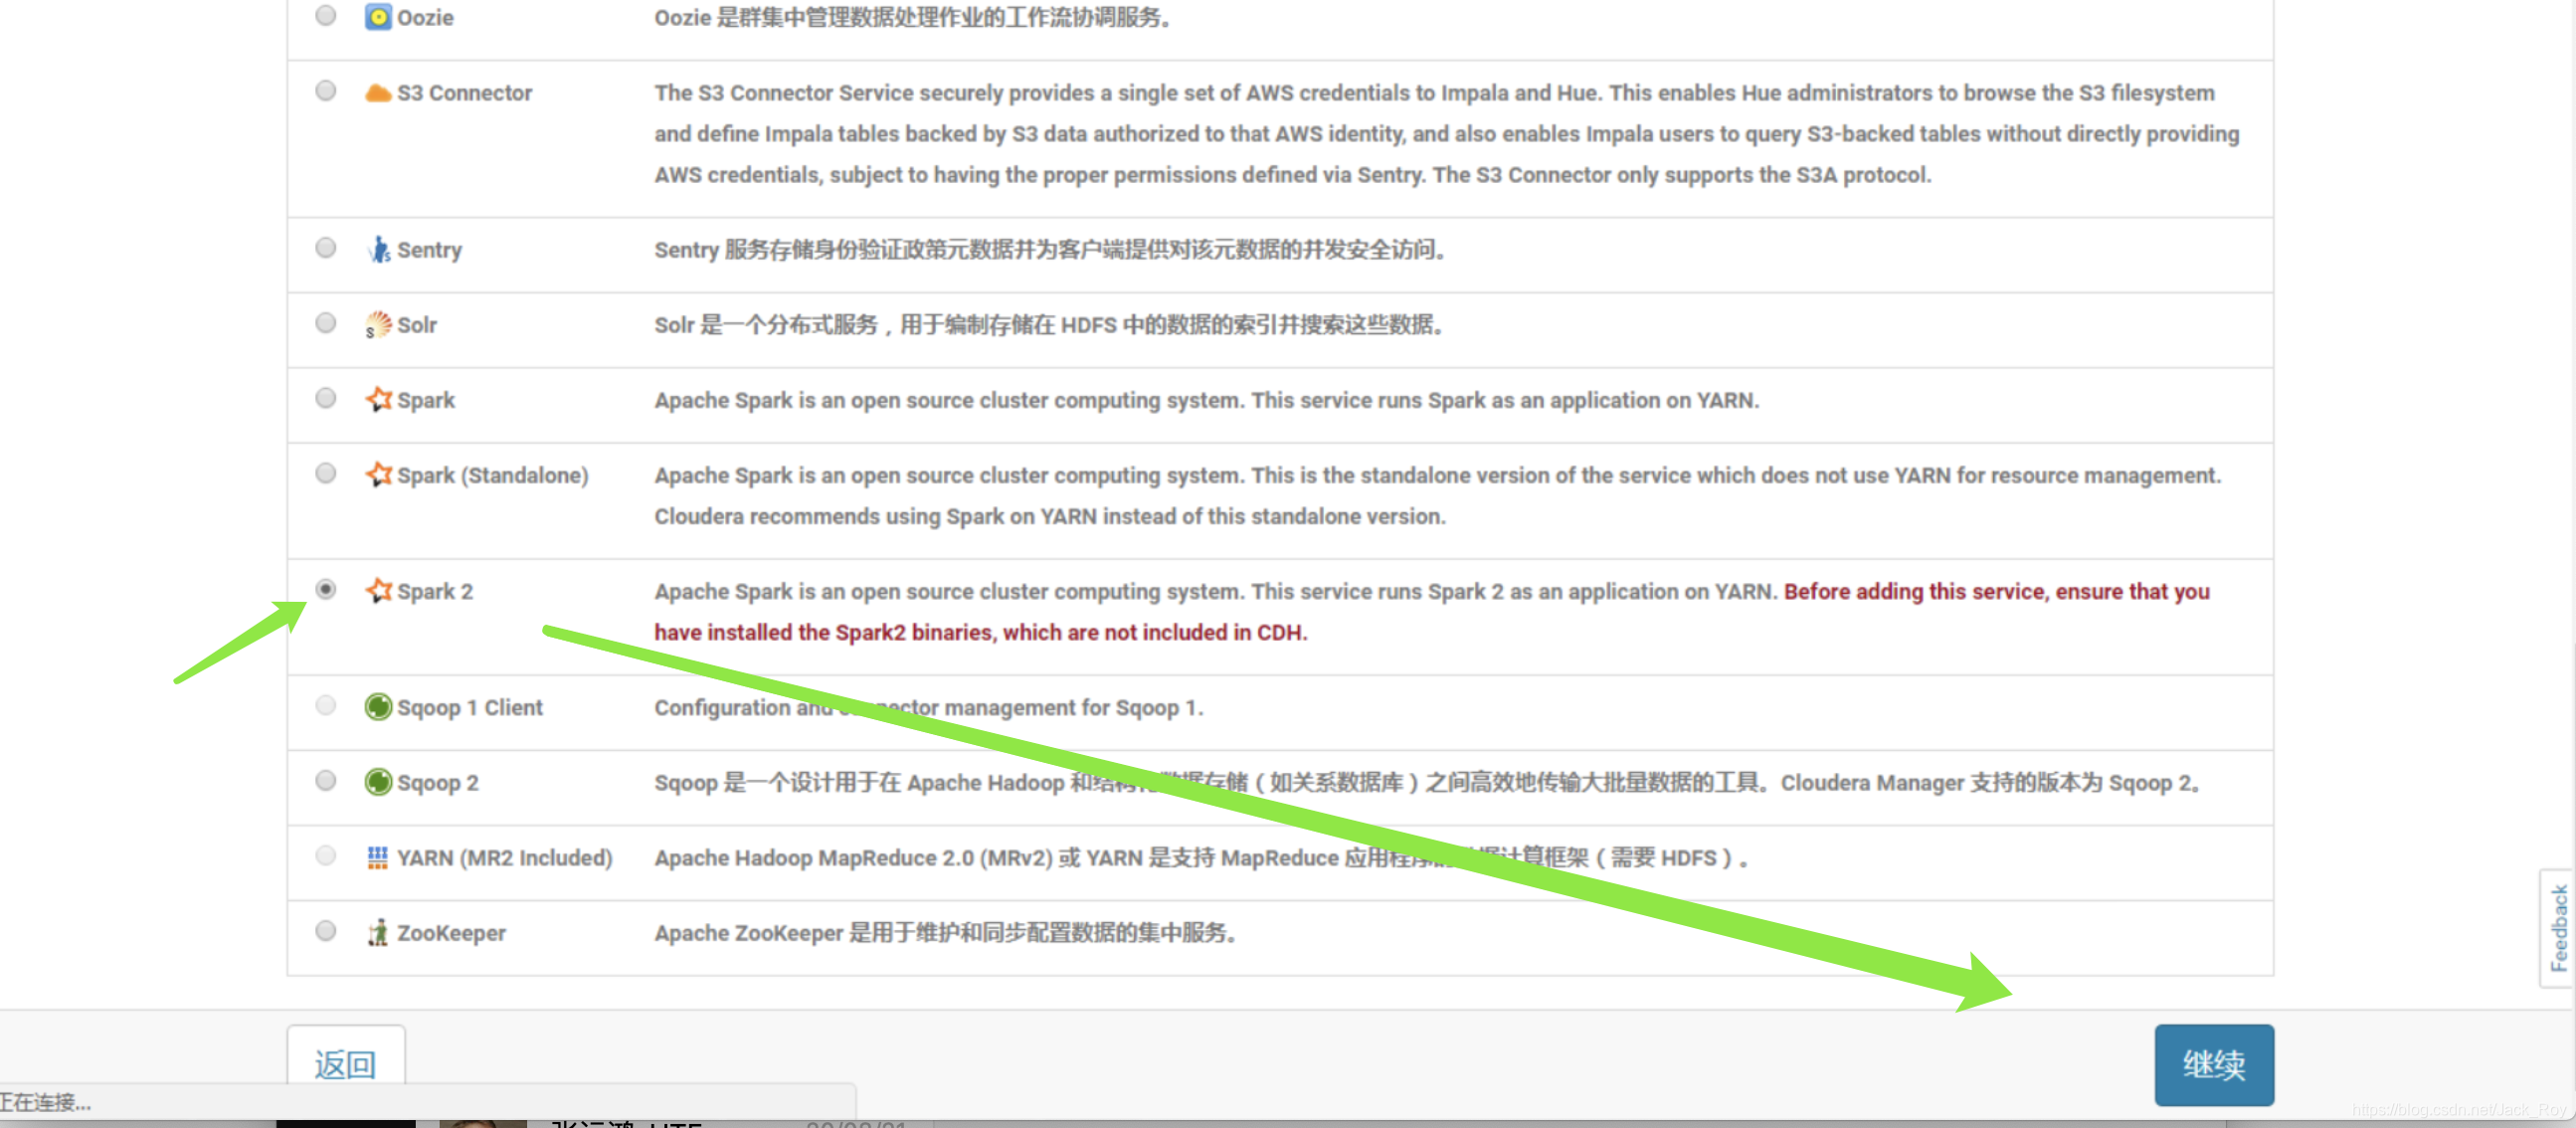This screenshot has width=2576, height=1128.
Task: Click the Solr description text
Action: (1048, 325)
